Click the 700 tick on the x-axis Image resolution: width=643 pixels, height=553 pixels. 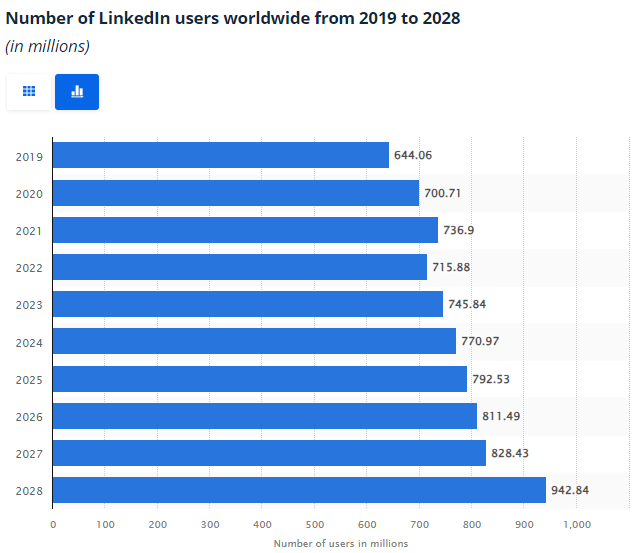[420, 524]
